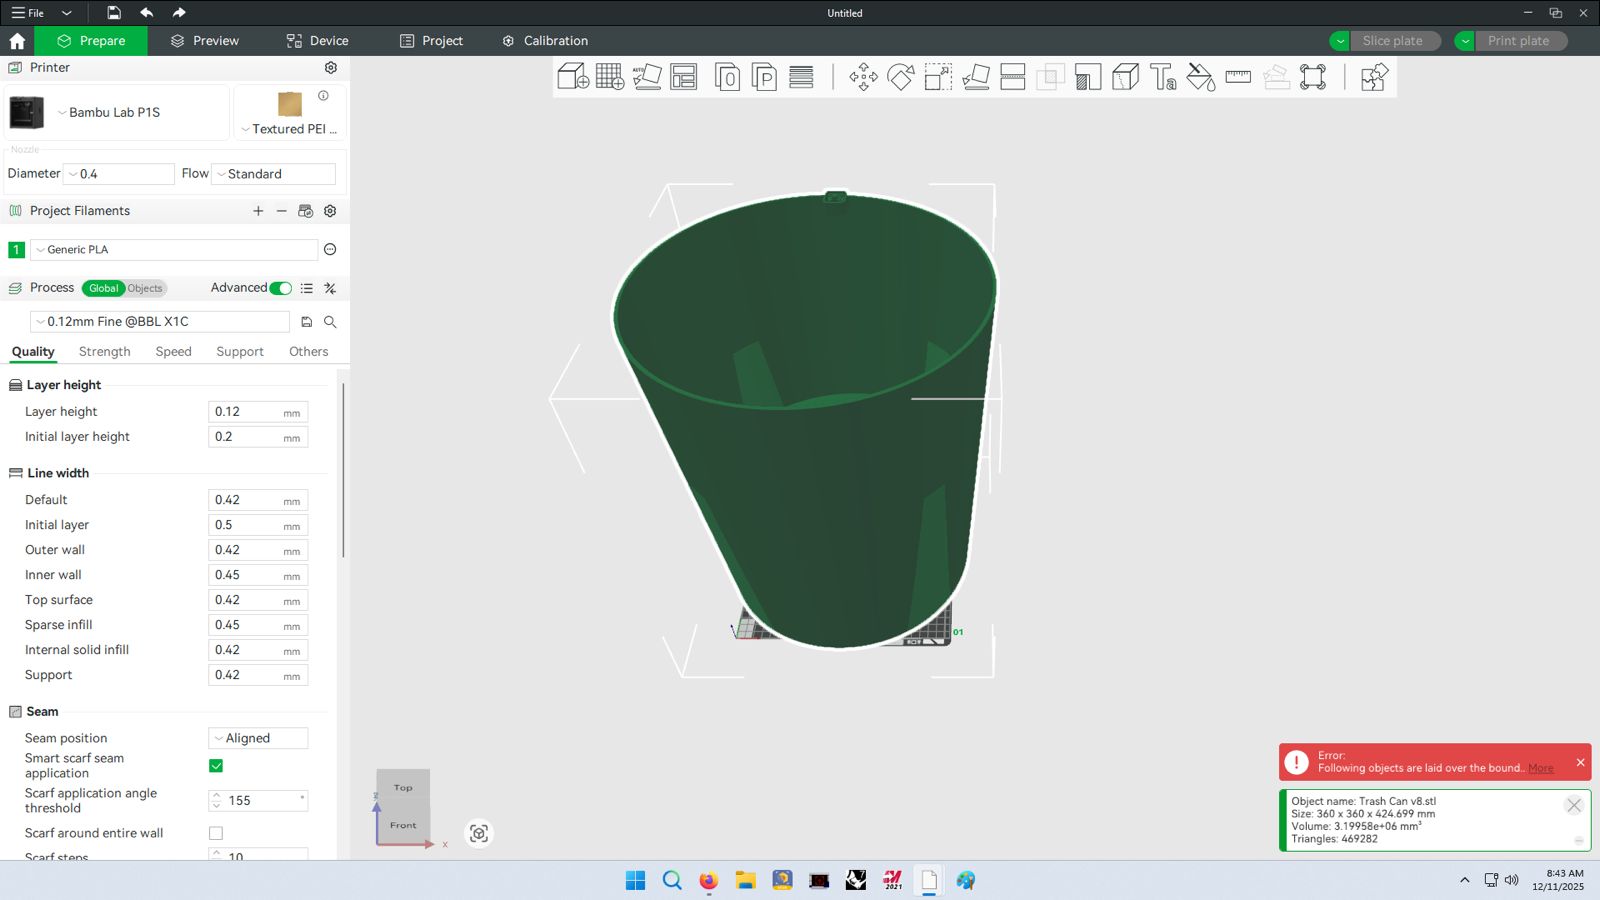1600x900 pixels.
Task: Open the Text shape tool
Action: (1163, 77)
